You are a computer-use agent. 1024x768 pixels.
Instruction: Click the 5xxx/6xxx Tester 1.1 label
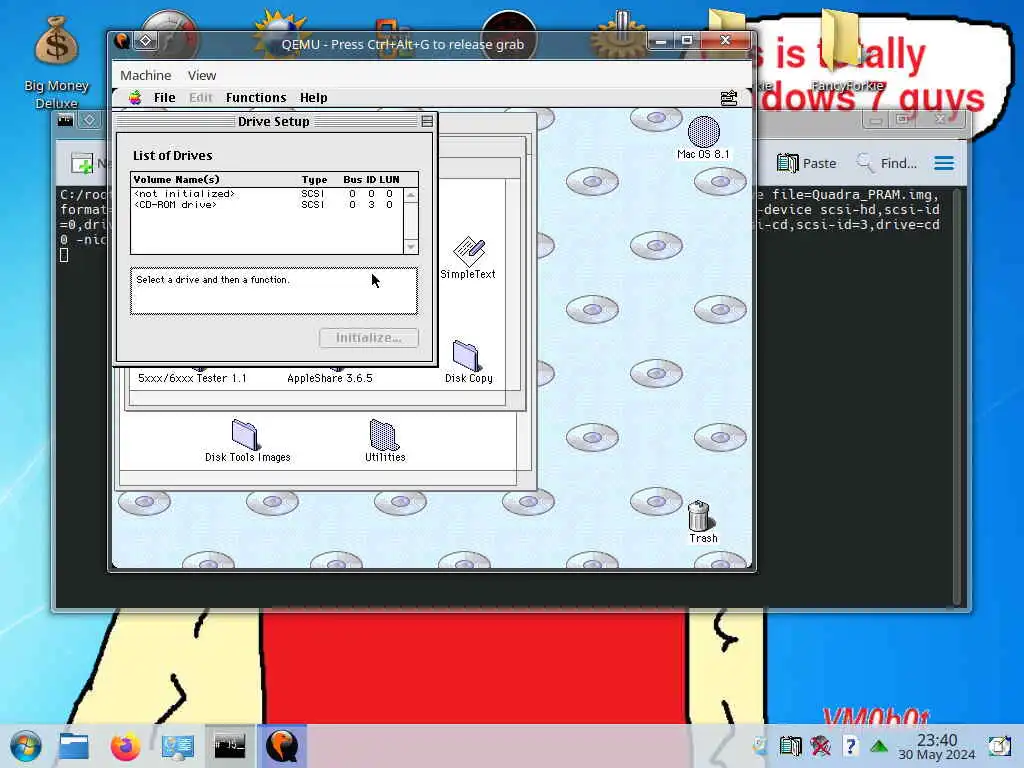click(x=192, y=378)
